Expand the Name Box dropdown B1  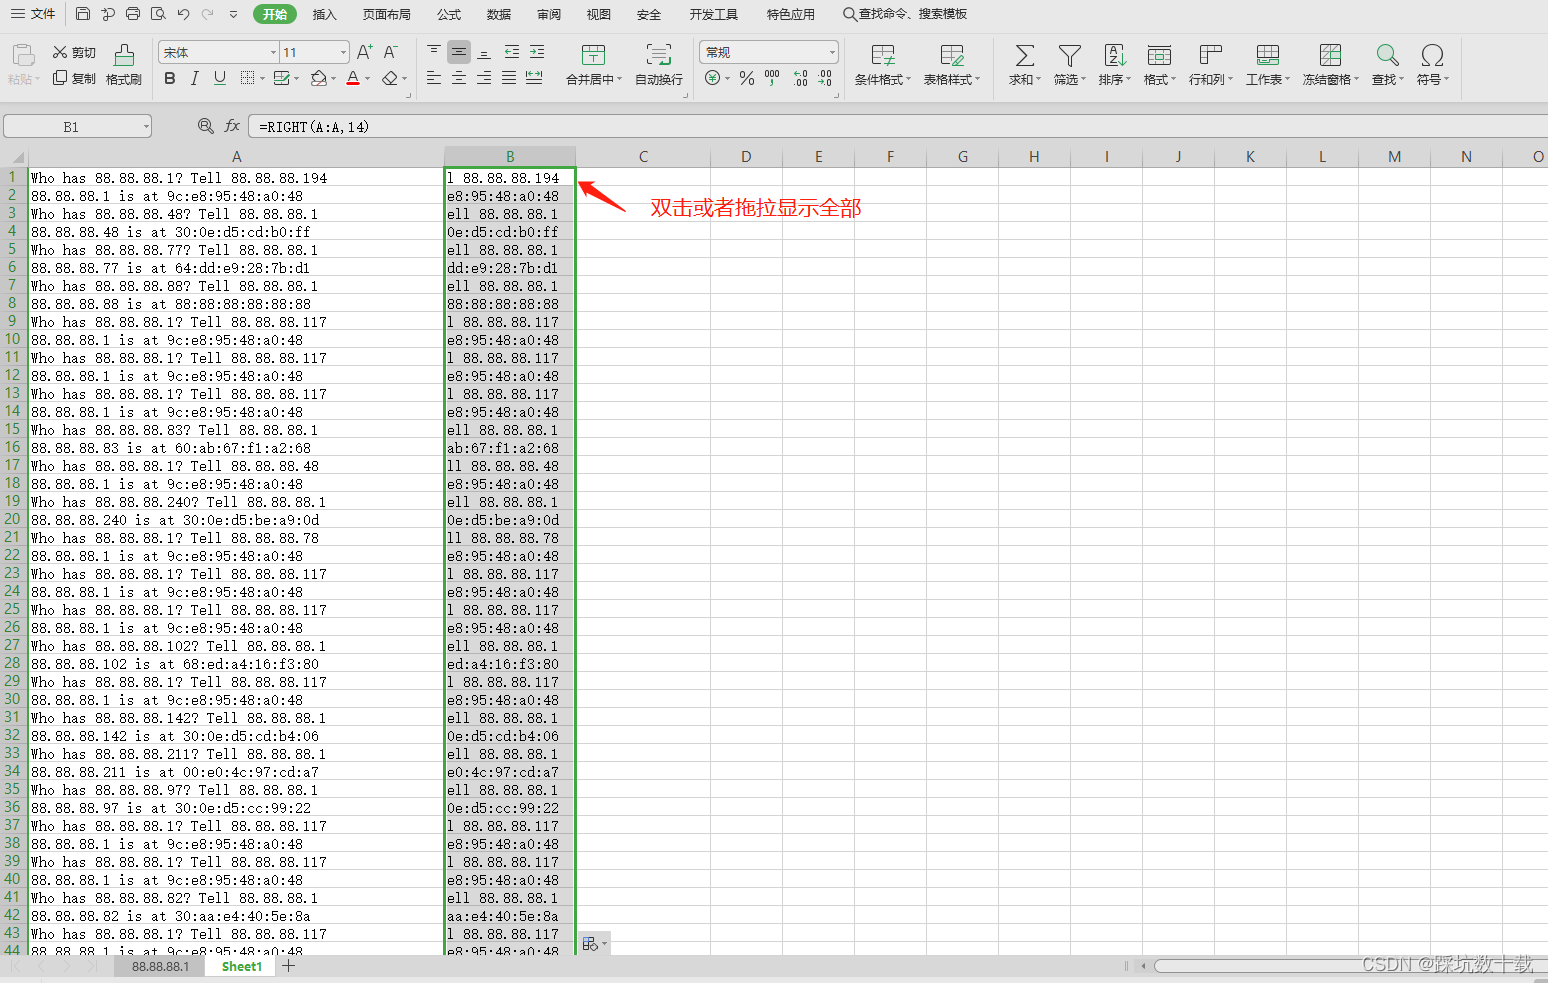click(146, 126)
